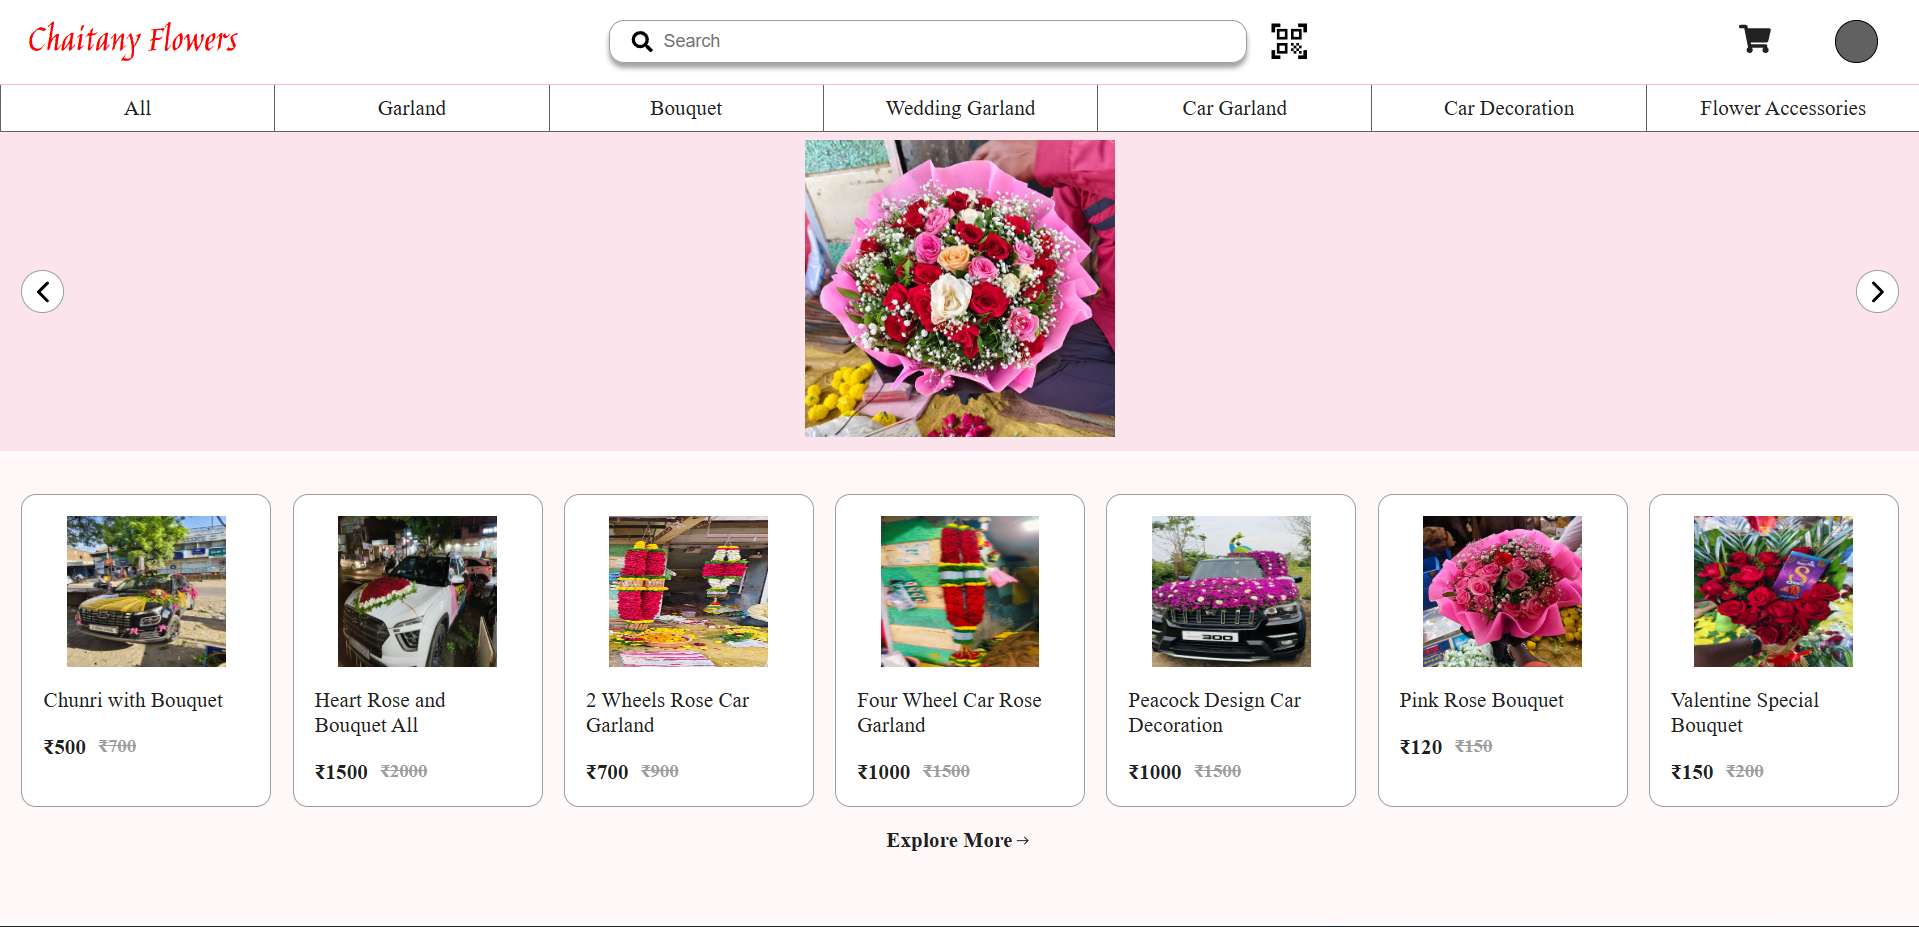Switch to the Garland category

click(x=411, y=108)
